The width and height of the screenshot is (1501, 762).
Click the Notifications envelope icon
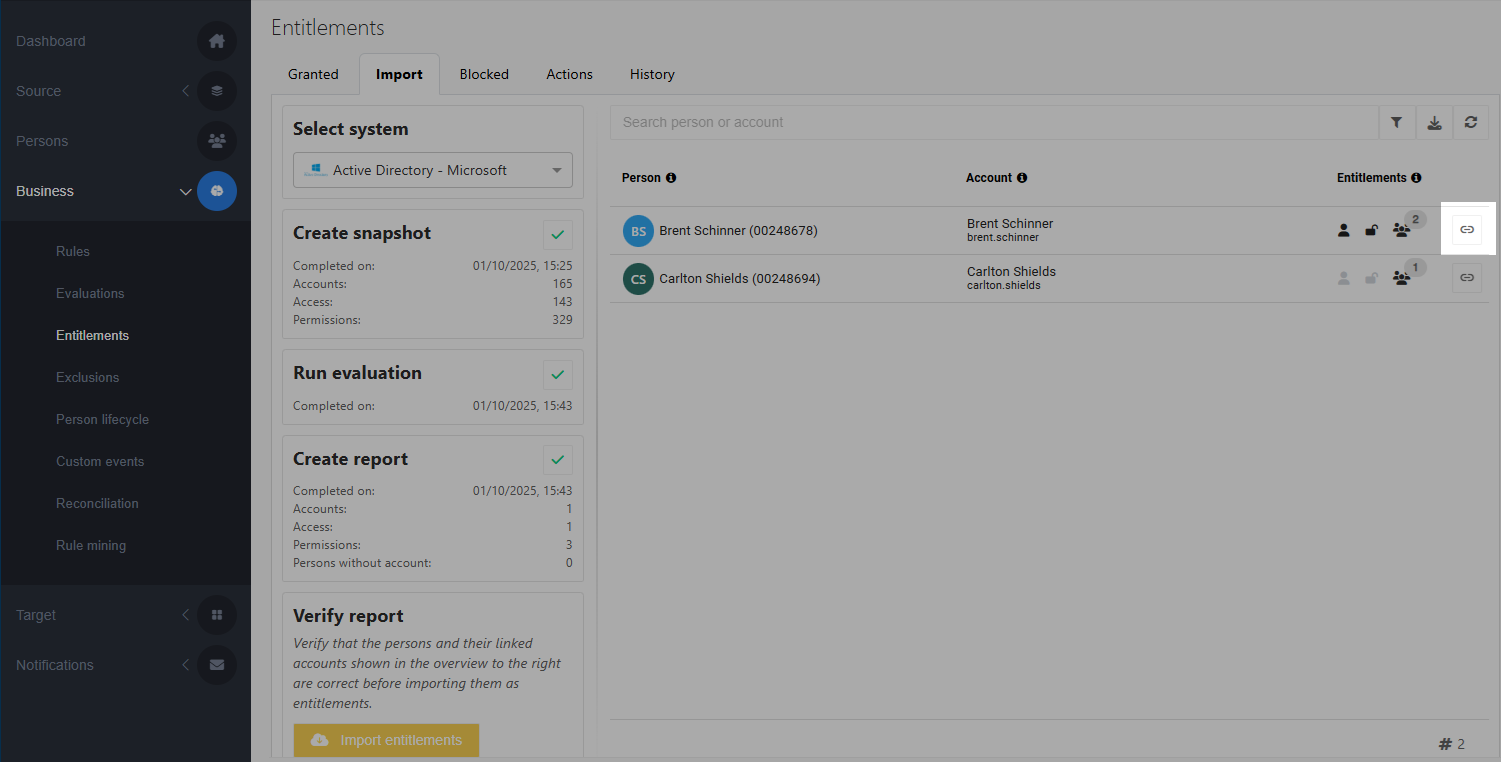click(x=217, y=665)
